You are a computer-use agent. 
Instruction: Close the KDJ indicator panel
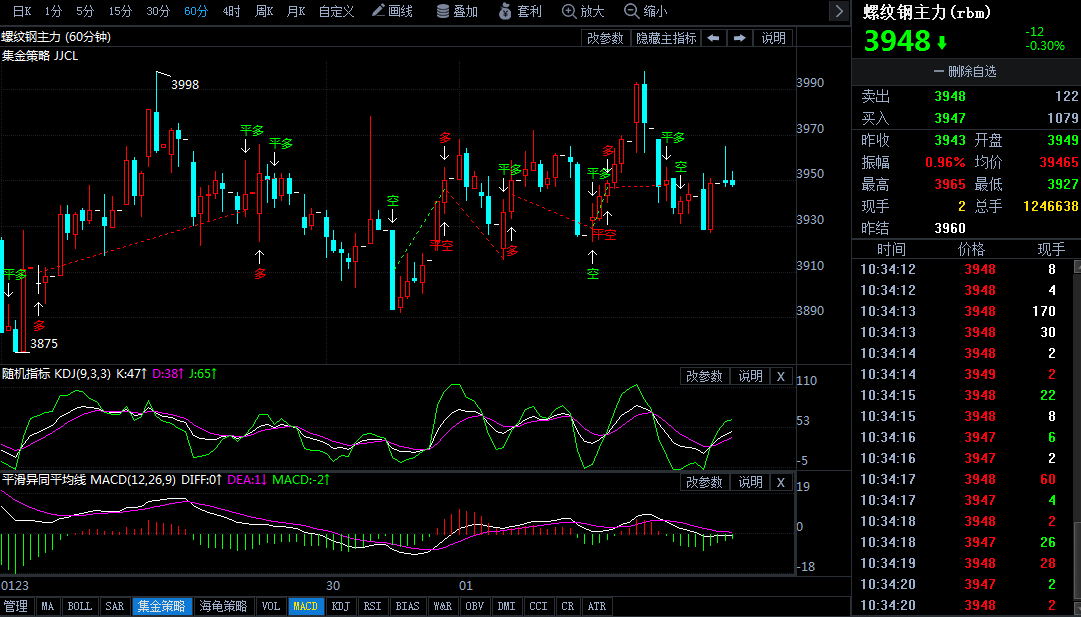[x=781, y=375]
